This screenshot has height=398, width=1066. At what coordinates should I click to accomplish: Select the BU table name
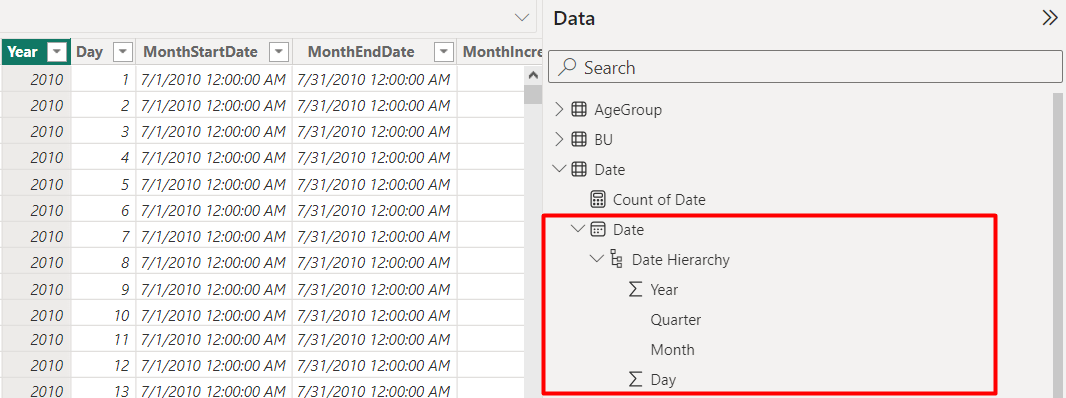(x=603, y=139)
